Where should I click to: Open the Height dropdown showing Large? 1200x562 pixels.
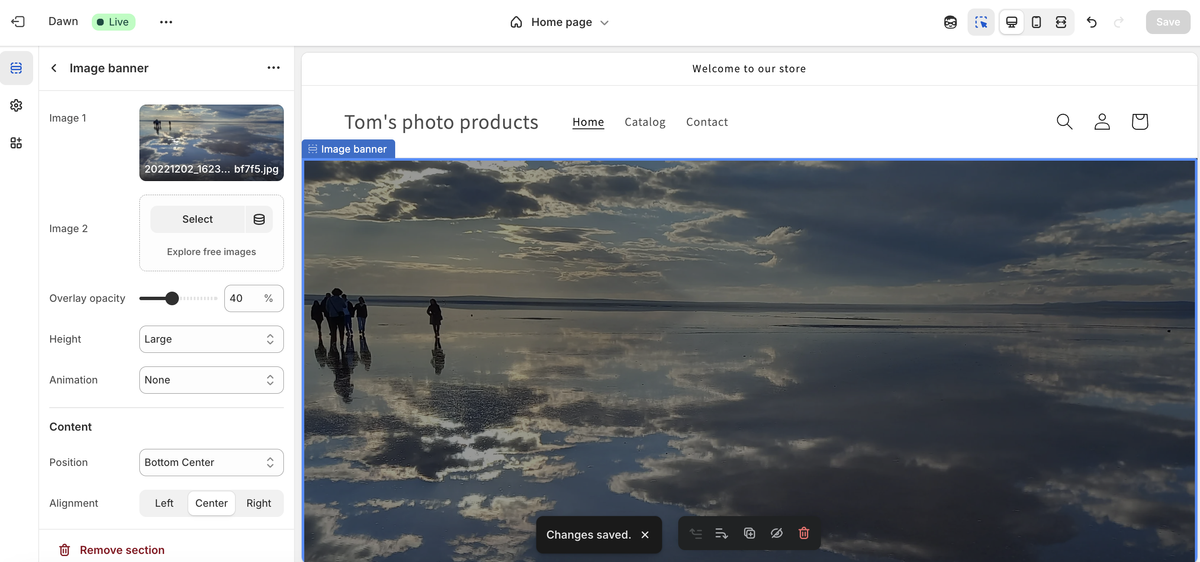click(211, 339)
